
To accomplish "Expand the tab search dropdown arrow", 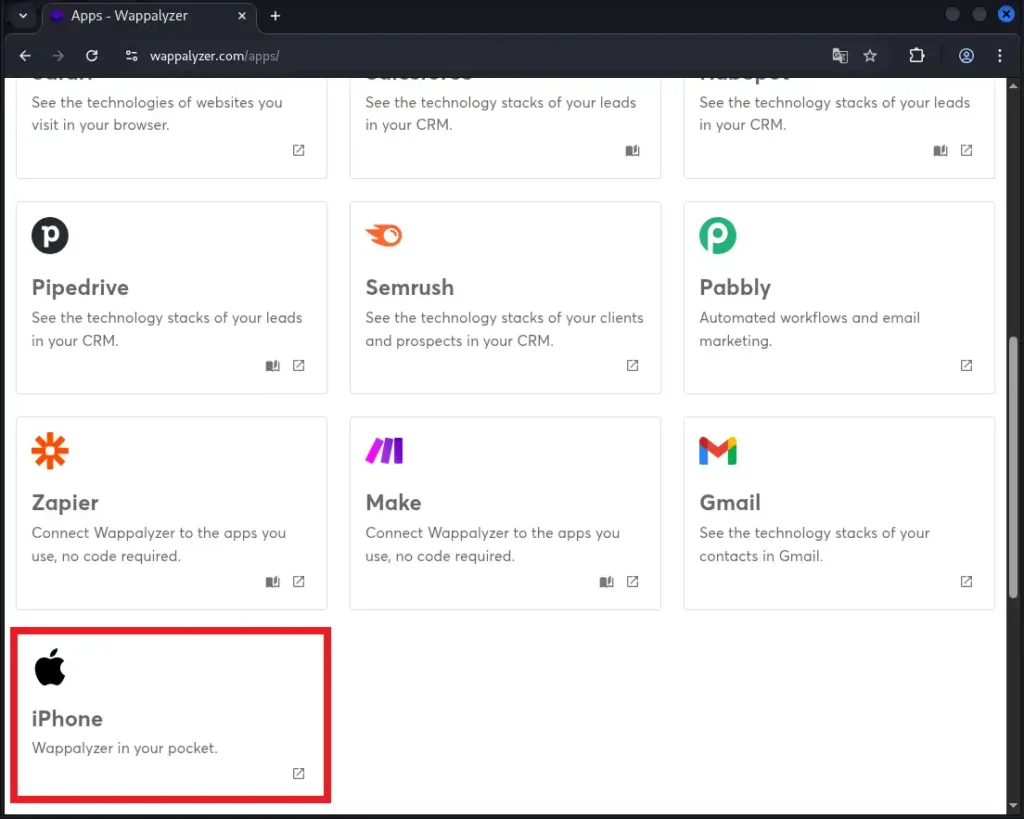I will pos(23,15).
